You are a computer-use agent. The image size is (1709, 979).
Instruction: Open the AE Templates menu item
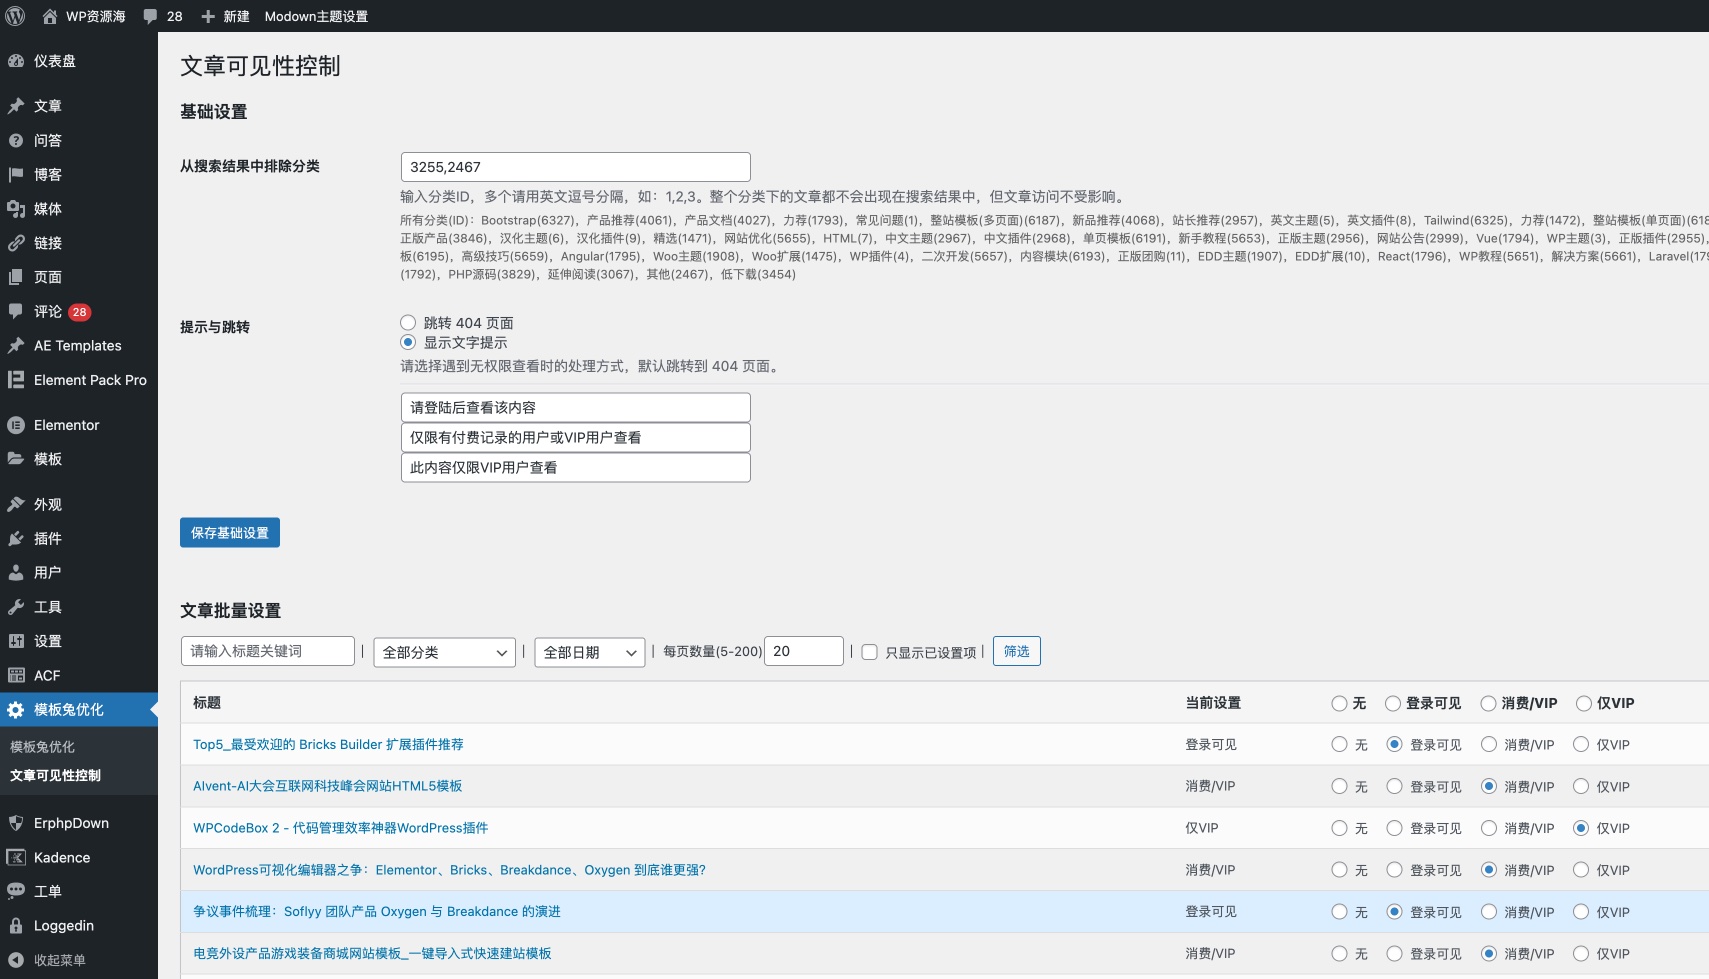tap(79, 346)
